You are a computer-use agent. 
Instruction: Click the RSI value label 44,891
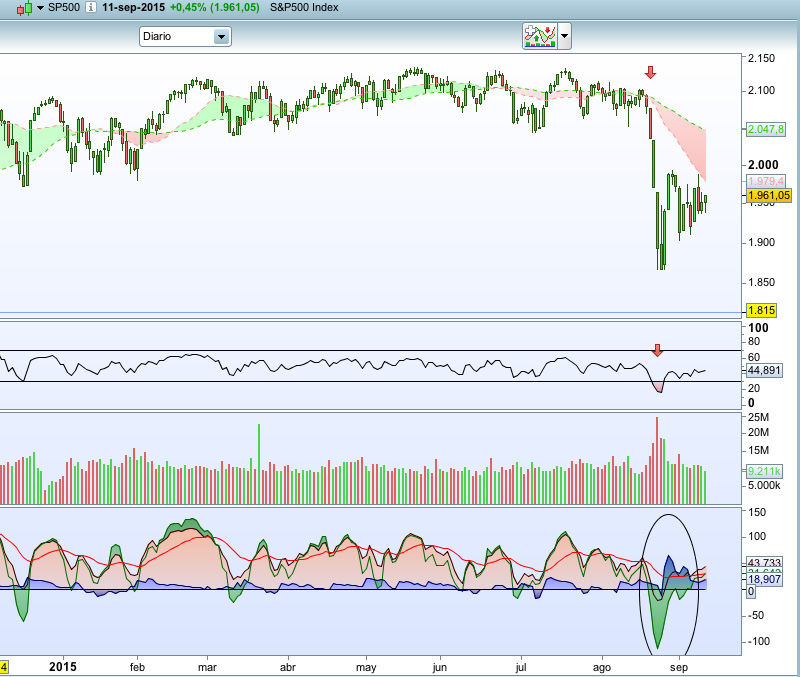(764, 370)
